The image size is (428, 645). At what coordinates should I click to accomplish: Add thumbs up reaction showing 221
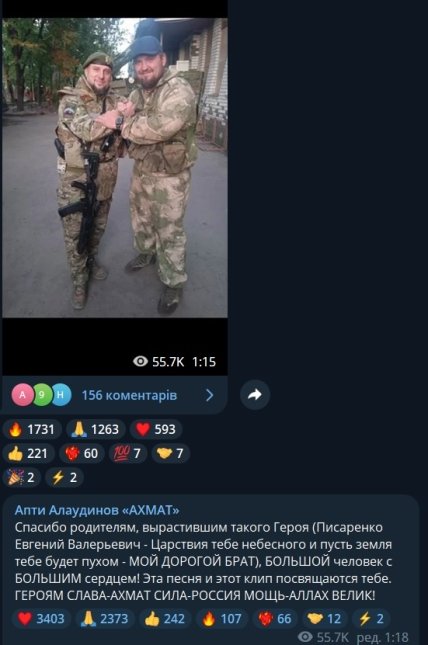[x=28, y=453]
